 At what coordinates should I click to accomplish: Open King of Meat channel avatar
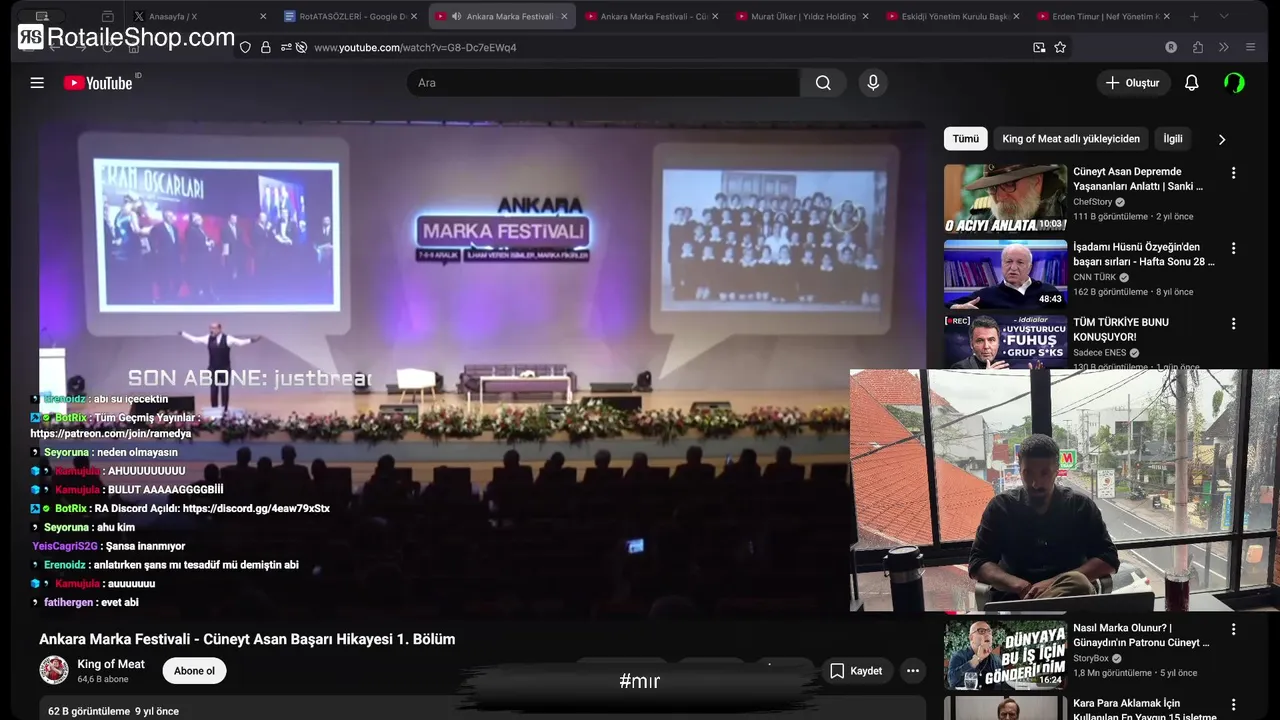[x=54, y=670]
